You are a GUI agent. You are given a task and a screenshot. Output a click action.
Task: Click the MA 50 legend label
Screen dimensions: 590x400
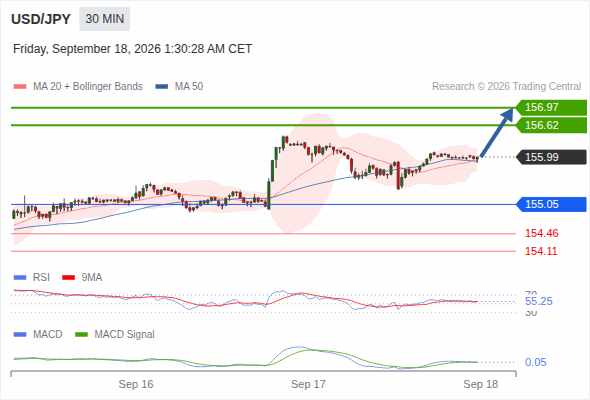tap(189, 87)
